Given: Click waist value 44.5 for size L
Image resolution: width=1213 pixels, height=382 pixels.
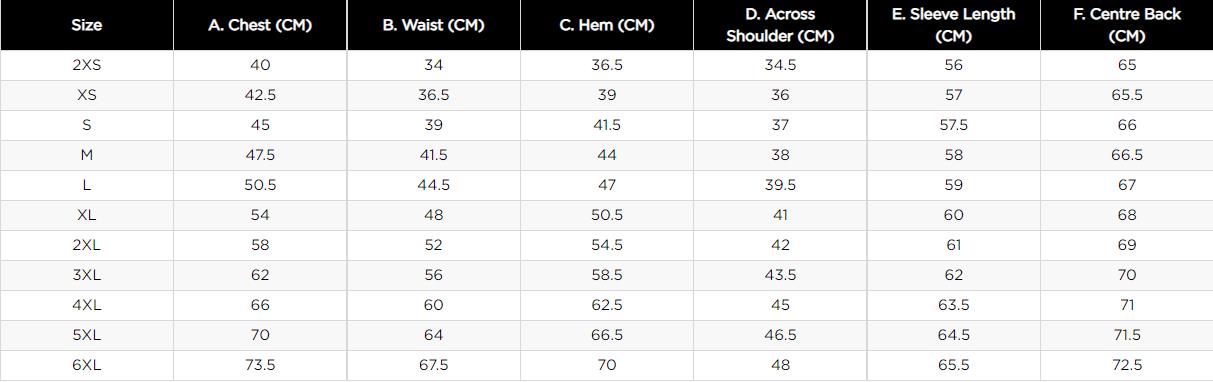Looking at the screenshot, I should [x=433, y=185].
